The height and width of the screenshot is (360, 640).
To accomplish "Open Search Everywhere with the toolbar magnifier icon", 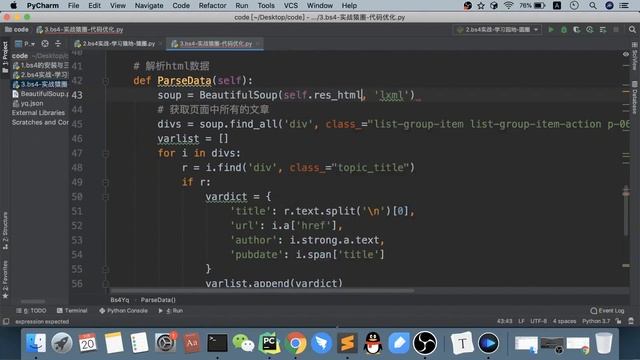I will tap(632, 29).
